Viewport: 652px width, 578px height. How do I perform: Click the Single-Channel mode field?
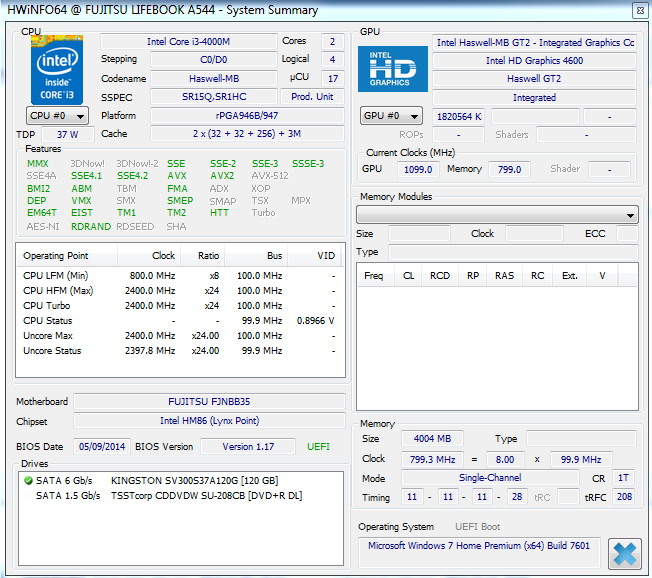[490, 478]
